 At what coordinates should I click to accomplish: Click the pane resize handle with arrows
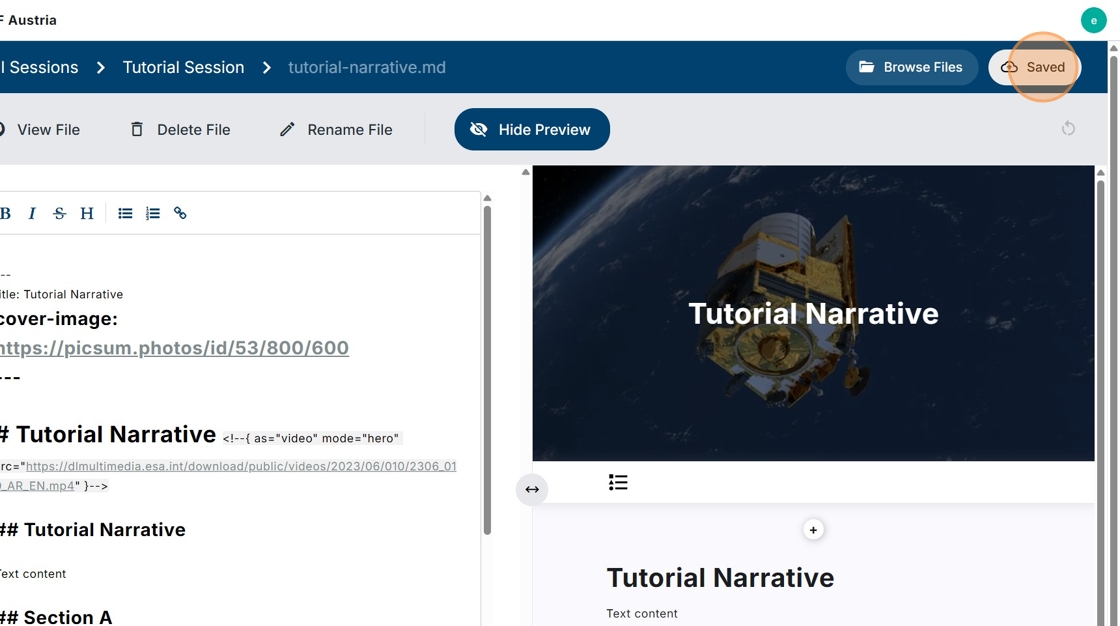[x=532, y=489]
